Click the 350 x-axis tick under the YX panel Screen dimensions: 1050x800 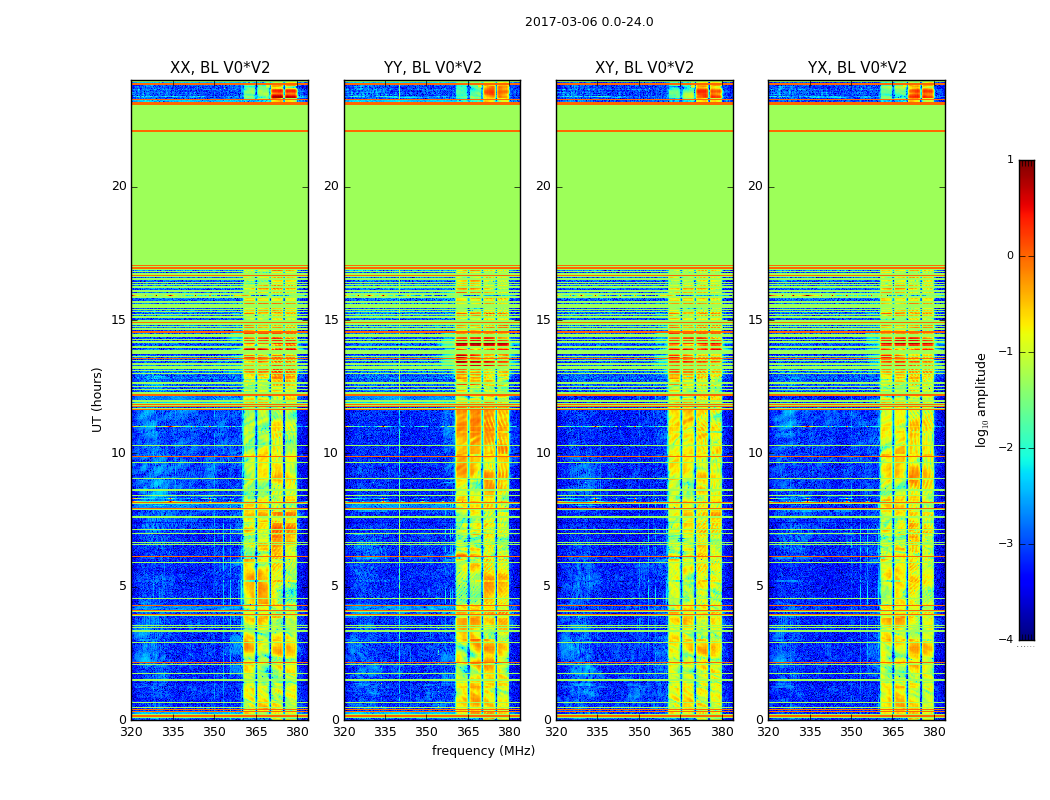click(851, 733)
